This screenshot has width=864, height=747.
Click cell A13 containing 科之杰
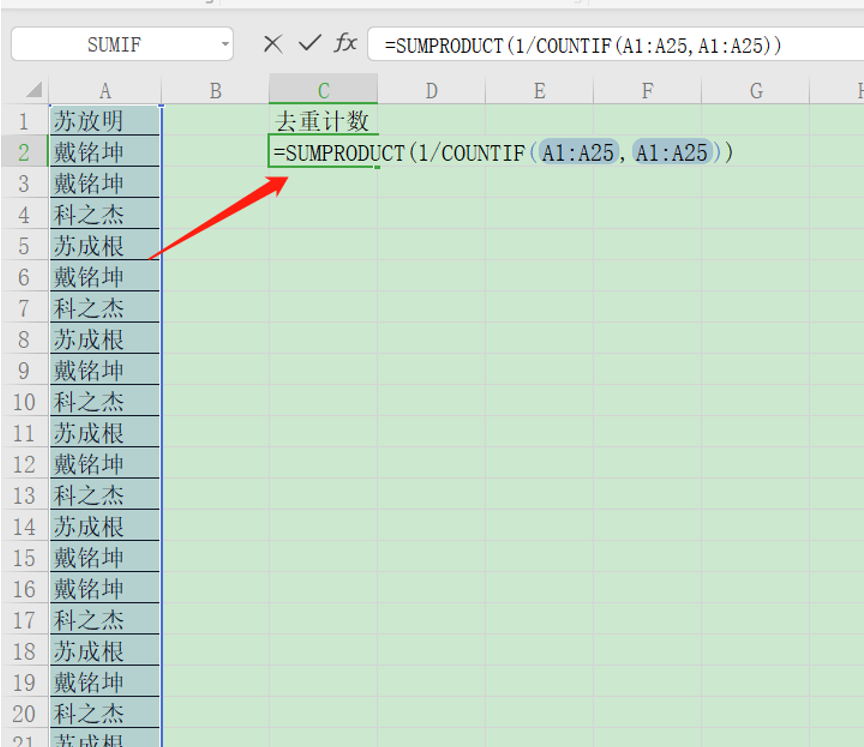[105, 494]
